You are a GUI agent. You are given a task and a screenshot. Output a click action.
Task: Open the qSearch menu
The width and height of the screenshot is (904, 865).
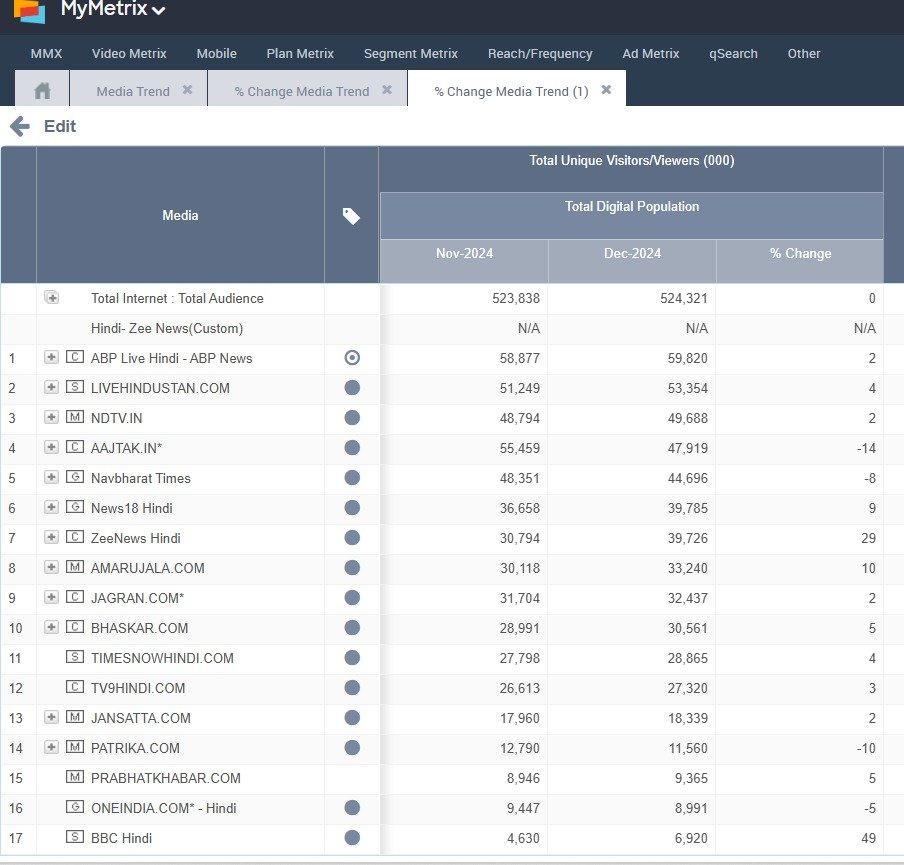coord(733,54)
